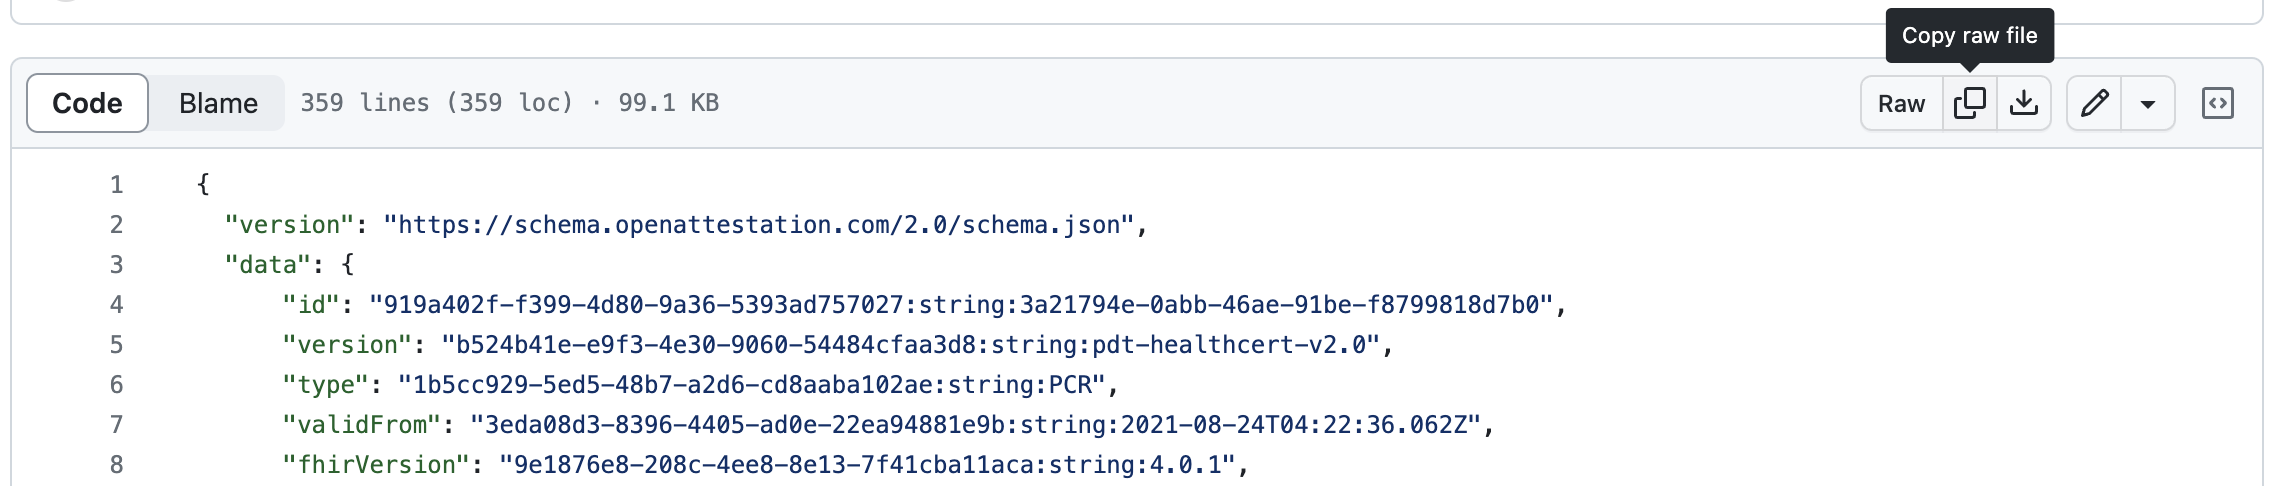Click the pencil icon to edit the file
Screen dimensions: 2278x486
pyautogui.click(x=2095, y=103)
